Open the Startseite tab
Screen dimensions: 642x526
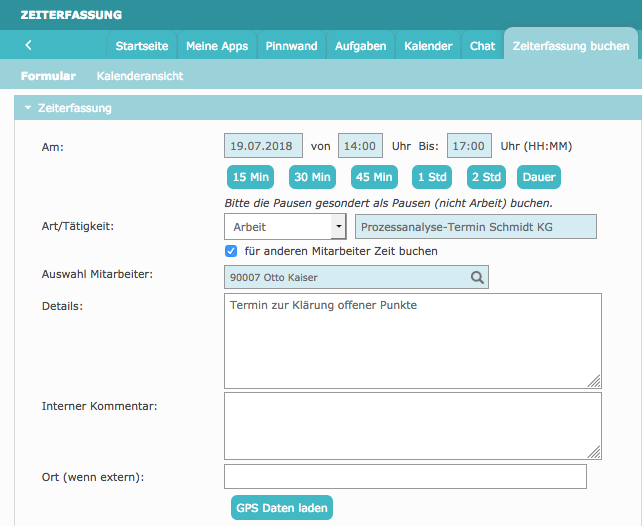pyautogui.click(x=142, y=46)
